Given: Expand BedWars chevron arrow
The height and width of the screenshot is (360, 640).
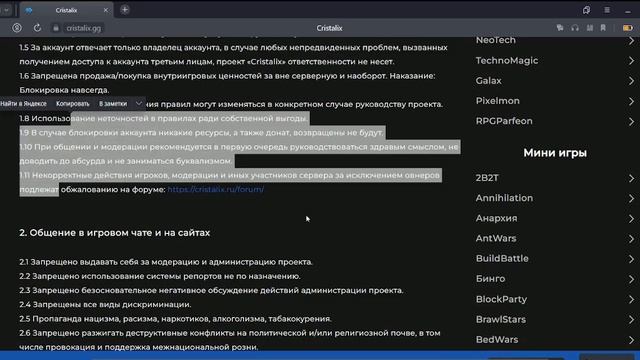Looking at the screenshot, I should pos(631,340).
